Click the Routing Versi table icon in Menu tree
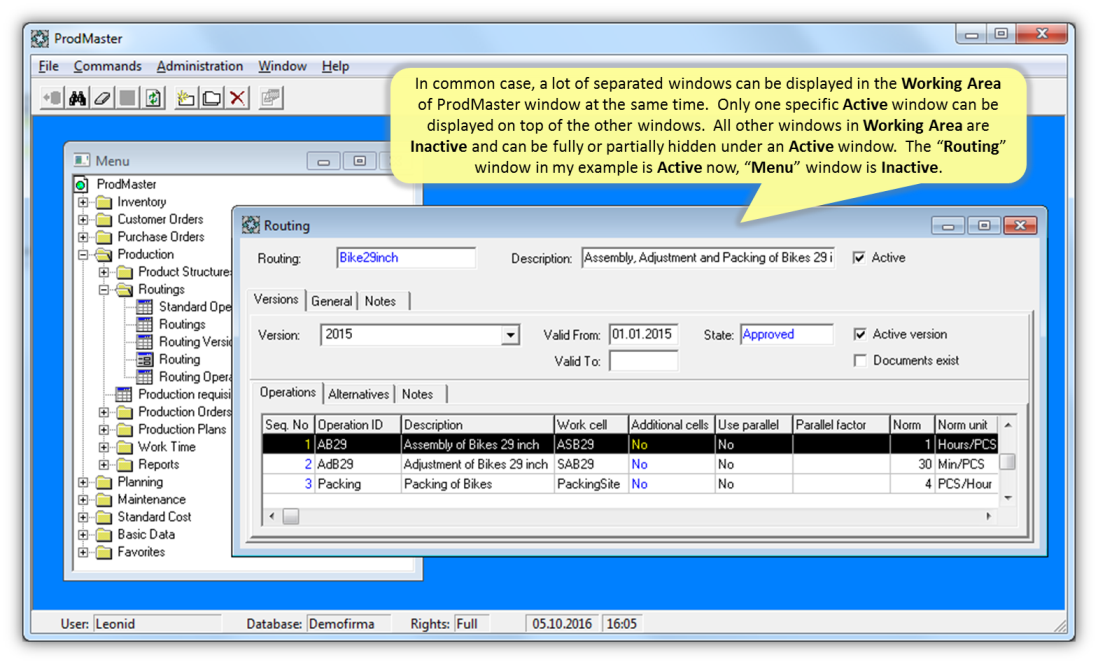 [144, 342]
